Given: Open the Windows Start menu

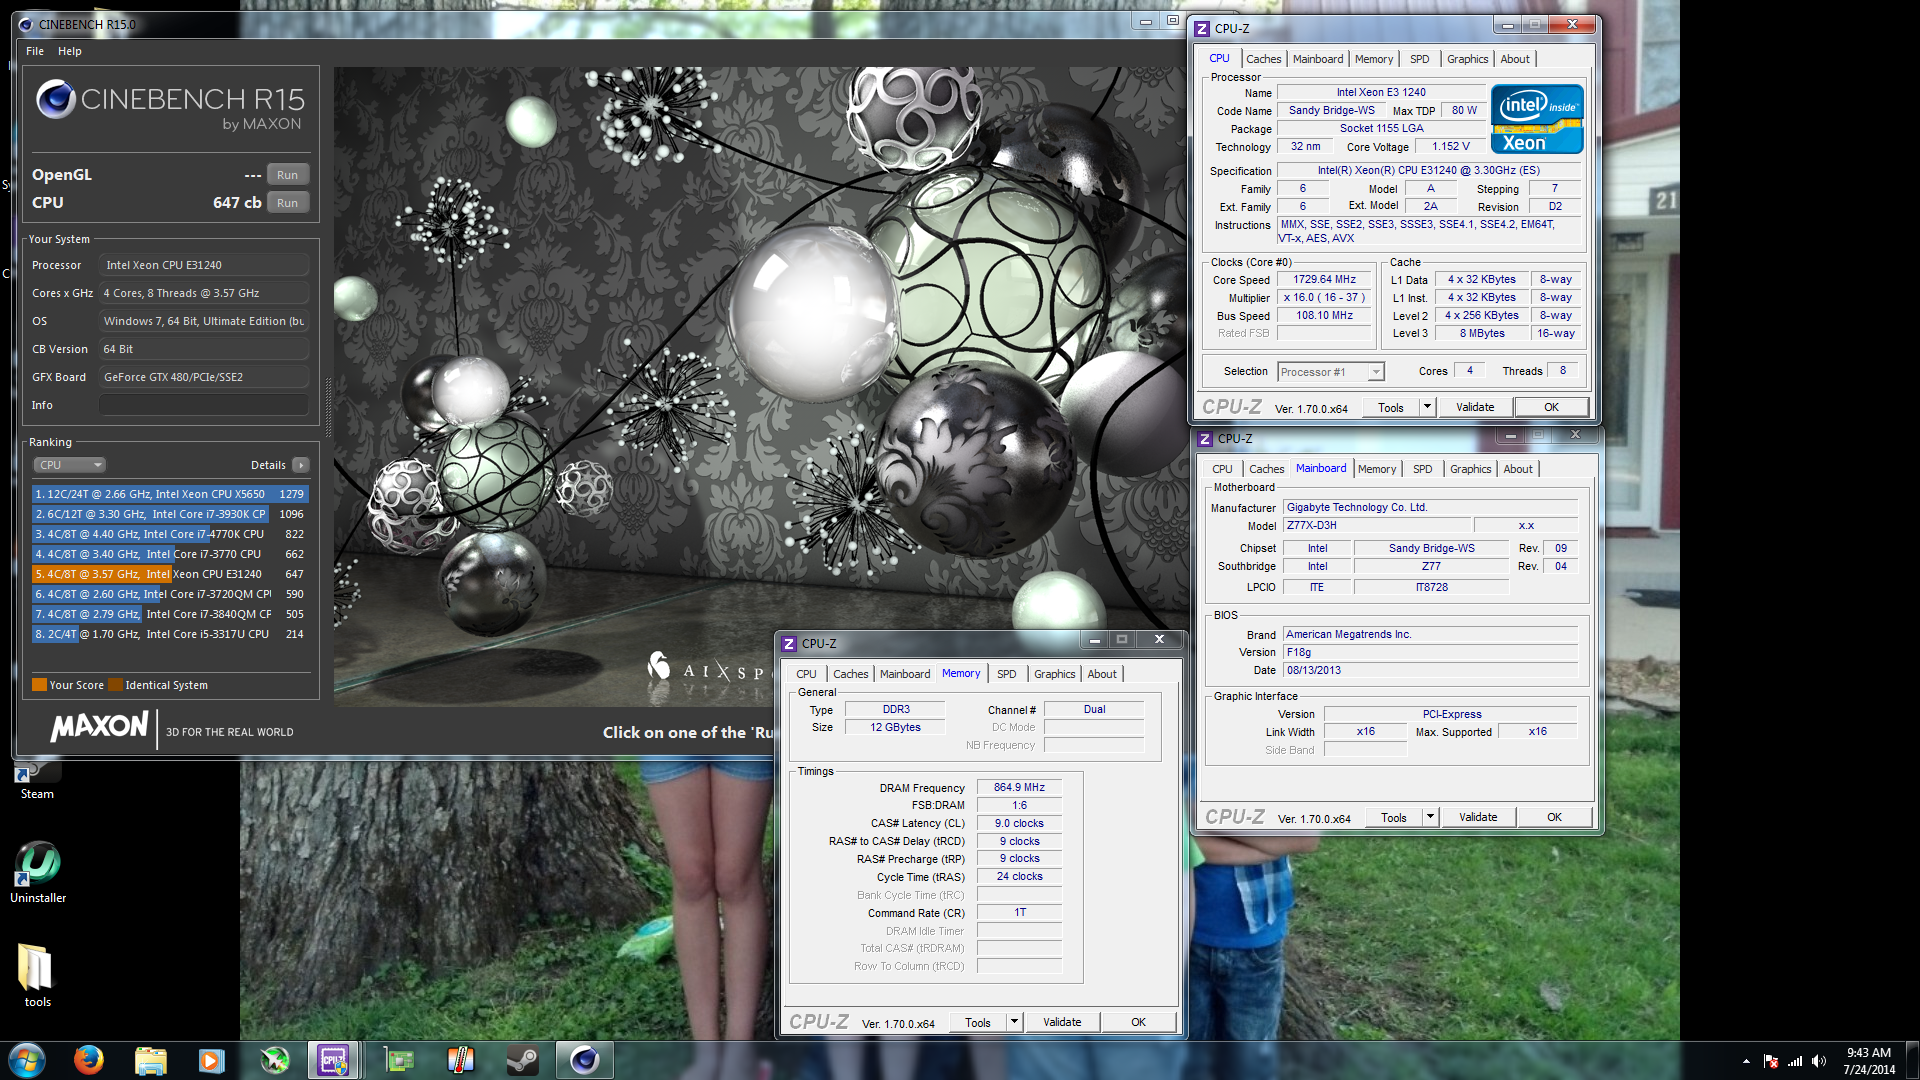Looking at the screenshot, I should pyautogui.click(x=27, y=1060).
